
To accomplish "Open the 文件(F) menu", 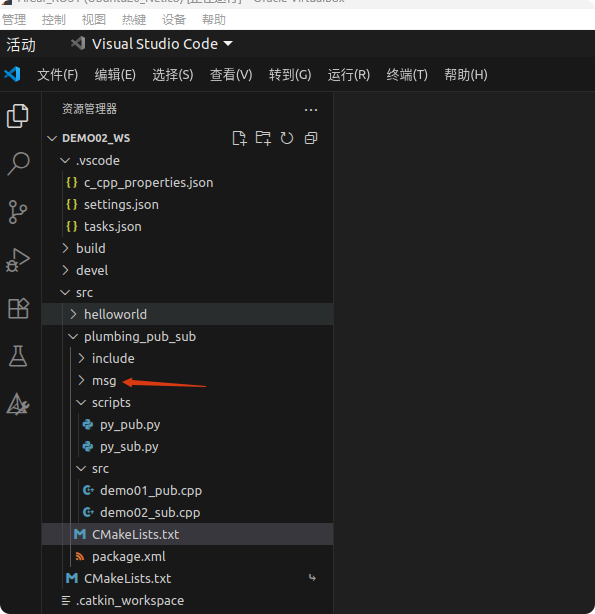I will click(x=58, y=74).
